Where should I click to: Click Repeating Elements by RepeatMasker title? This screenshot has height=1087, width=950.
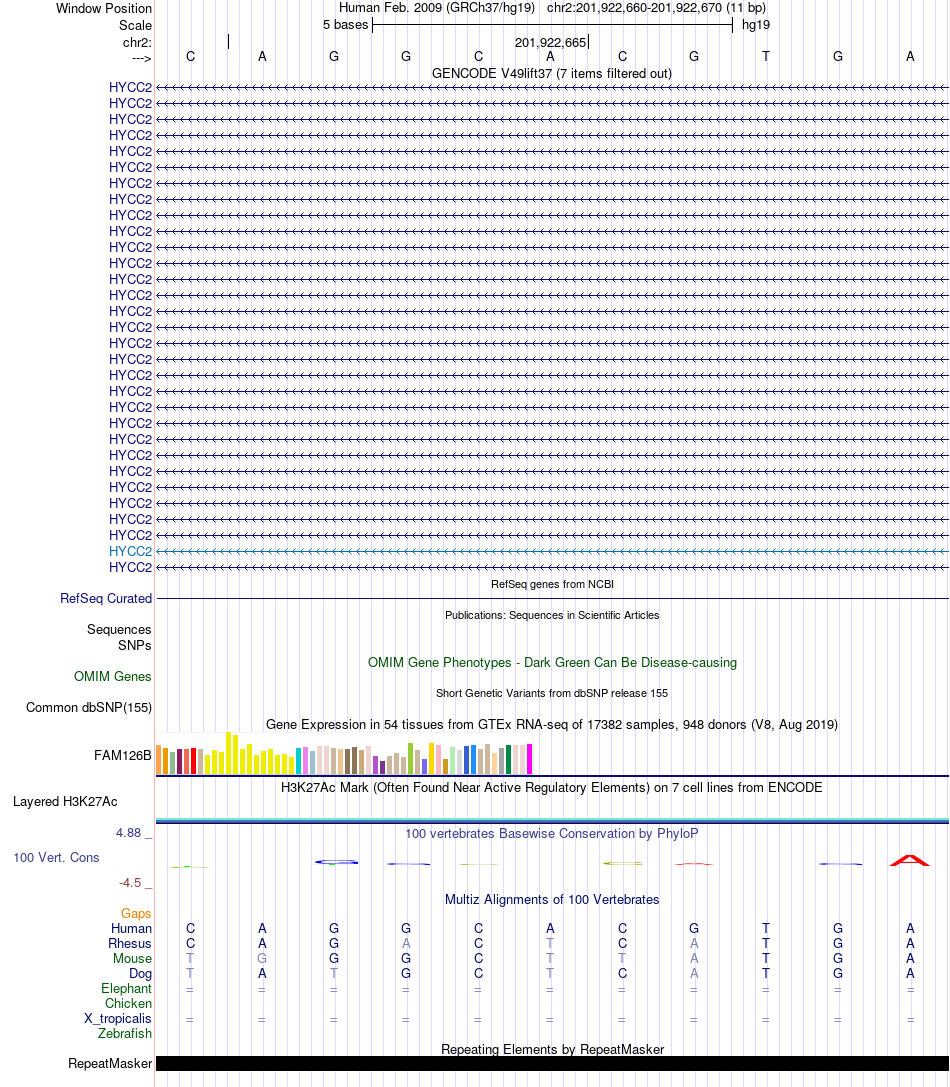(553, 1050)
